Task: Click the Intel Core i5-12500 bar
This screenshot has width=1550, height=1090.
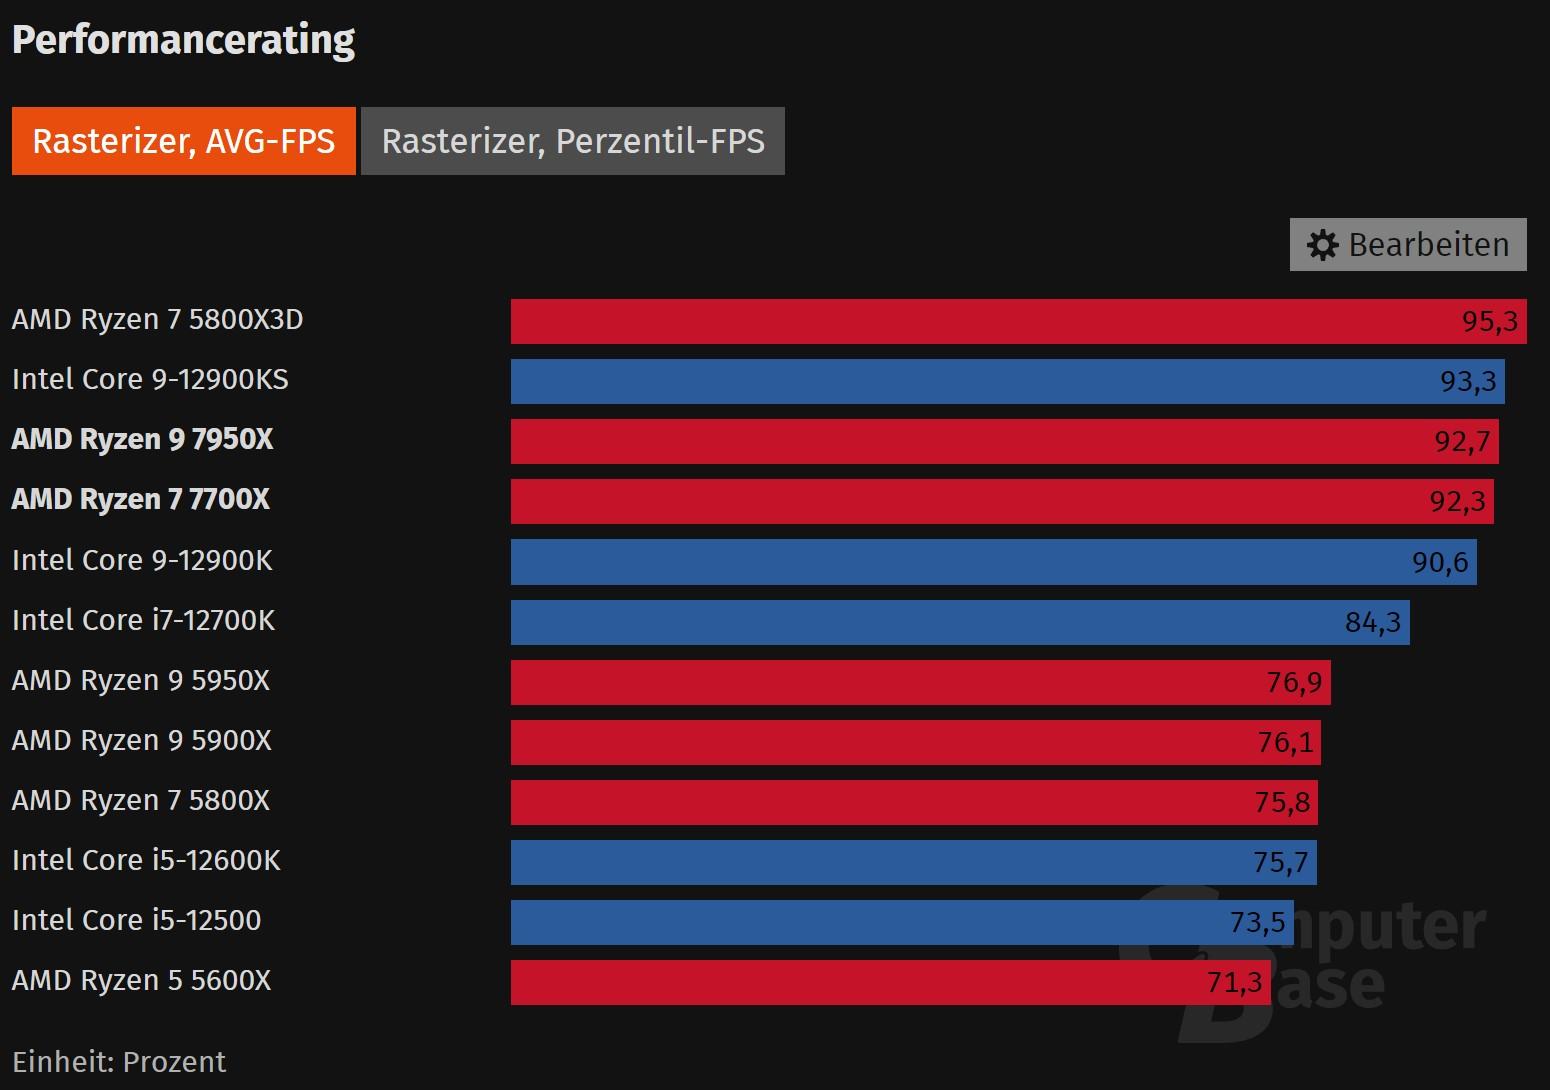Action: coord(902,922)
